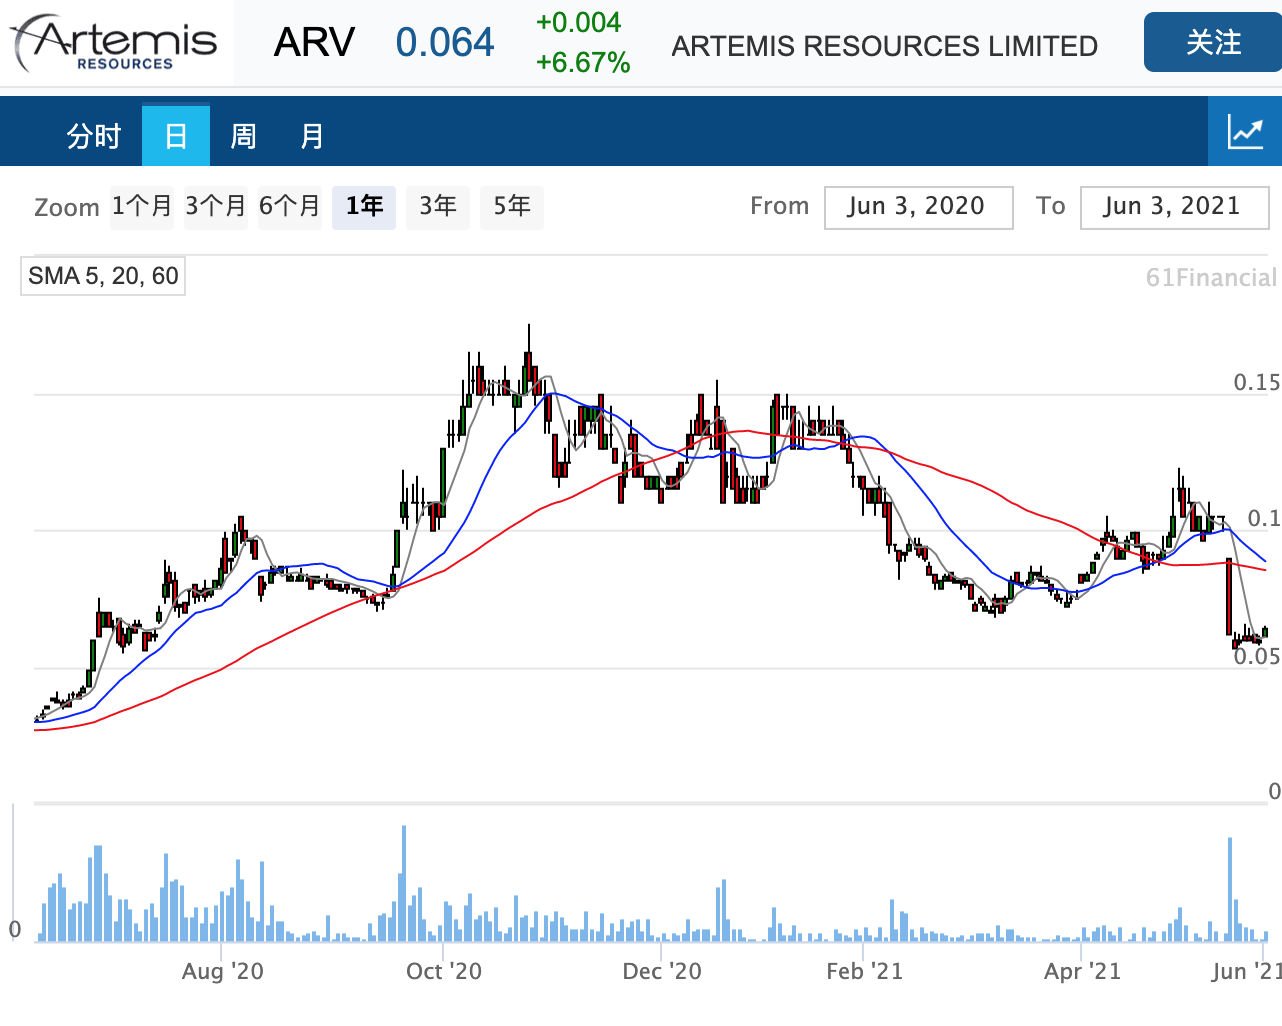
Task: Open the chart trend icon button
Action: (1245, 132)
